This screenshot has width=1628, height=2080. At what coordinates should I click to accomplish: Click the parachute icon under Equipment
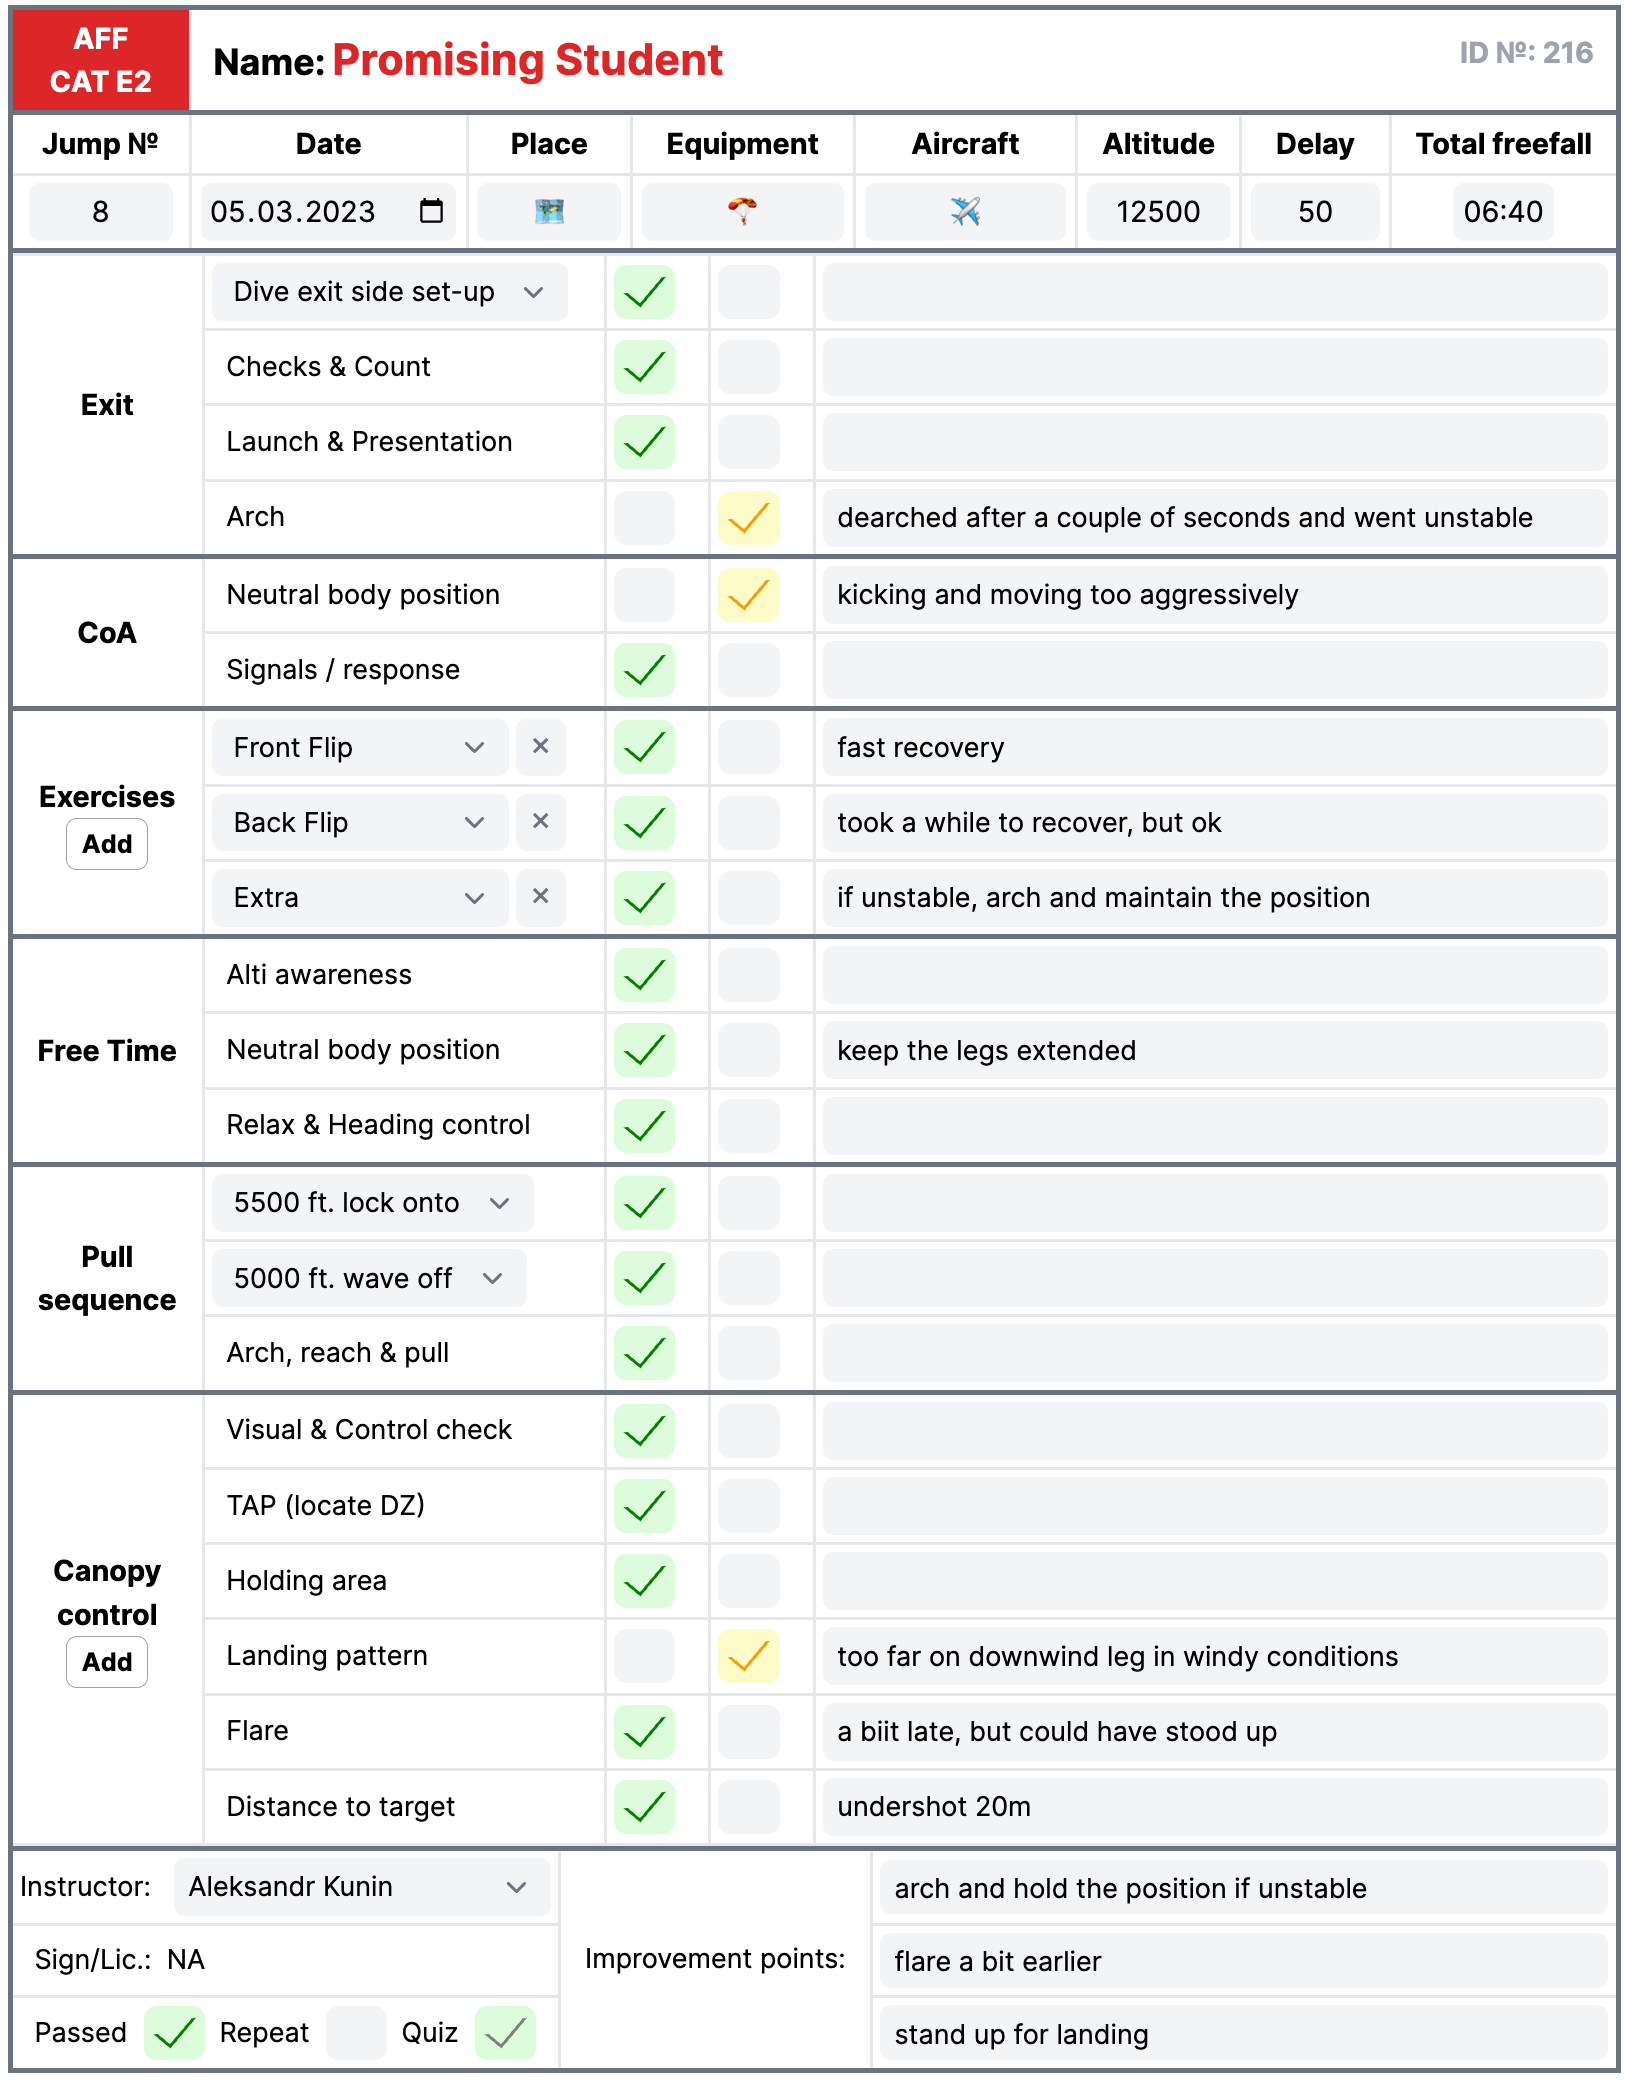pos(742,212)
